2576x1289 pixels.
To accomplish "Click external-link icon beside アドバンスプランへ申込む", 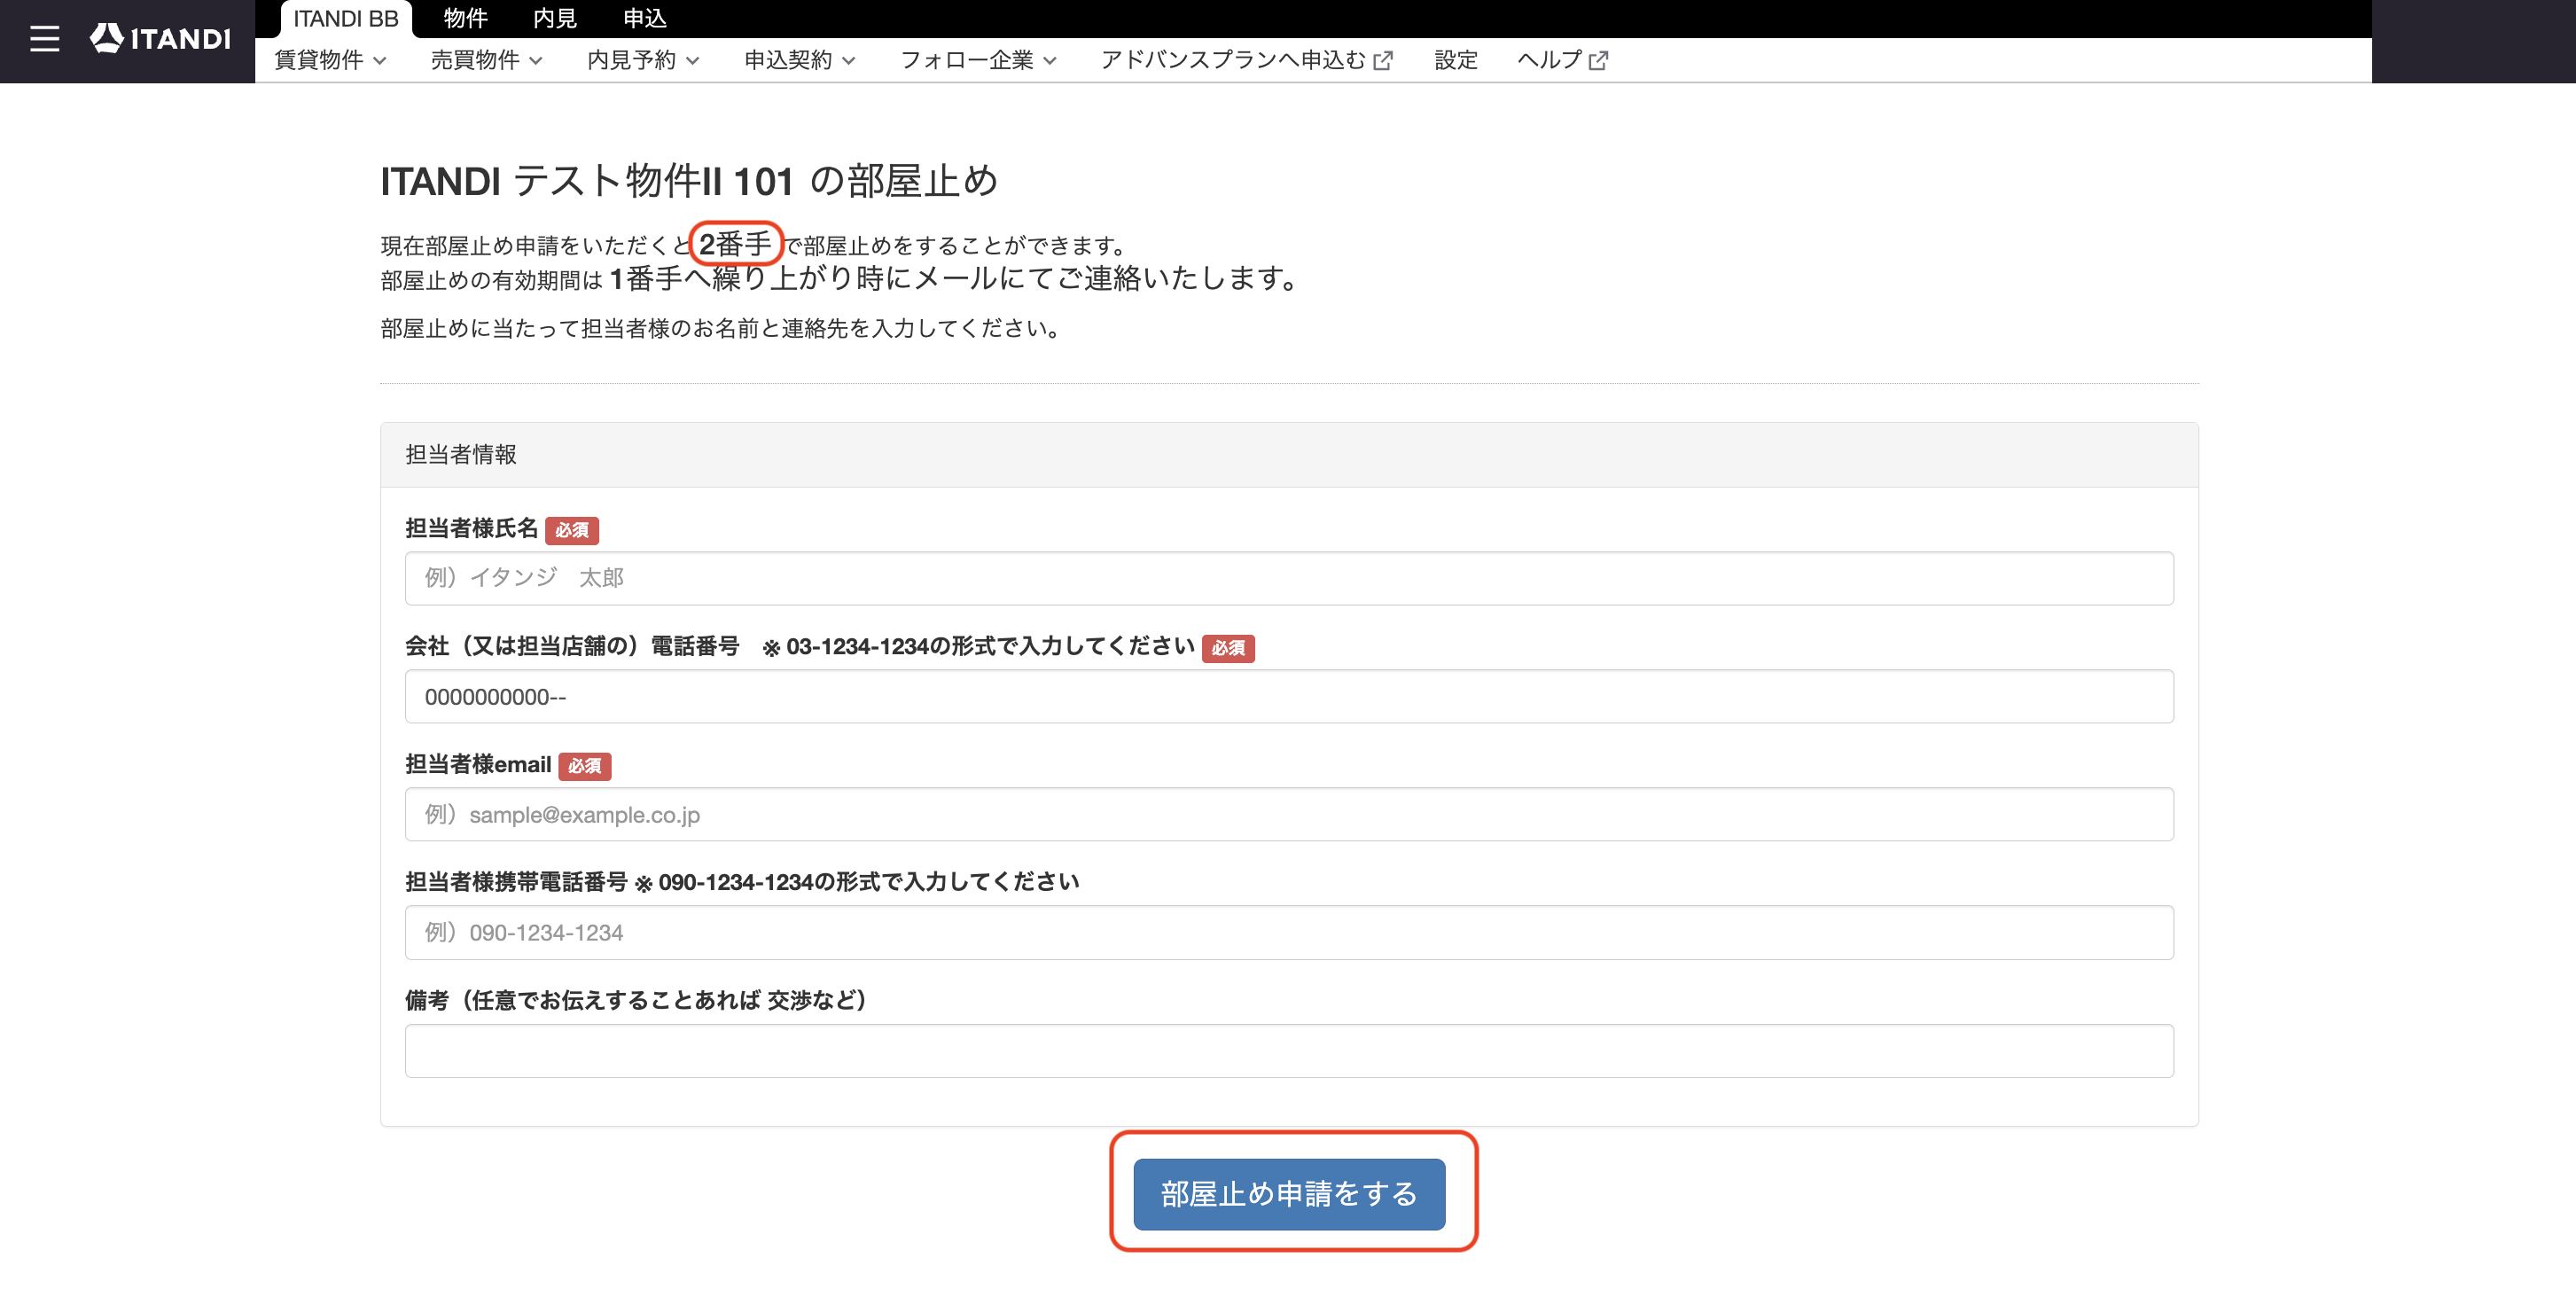I will point(1383,61).
